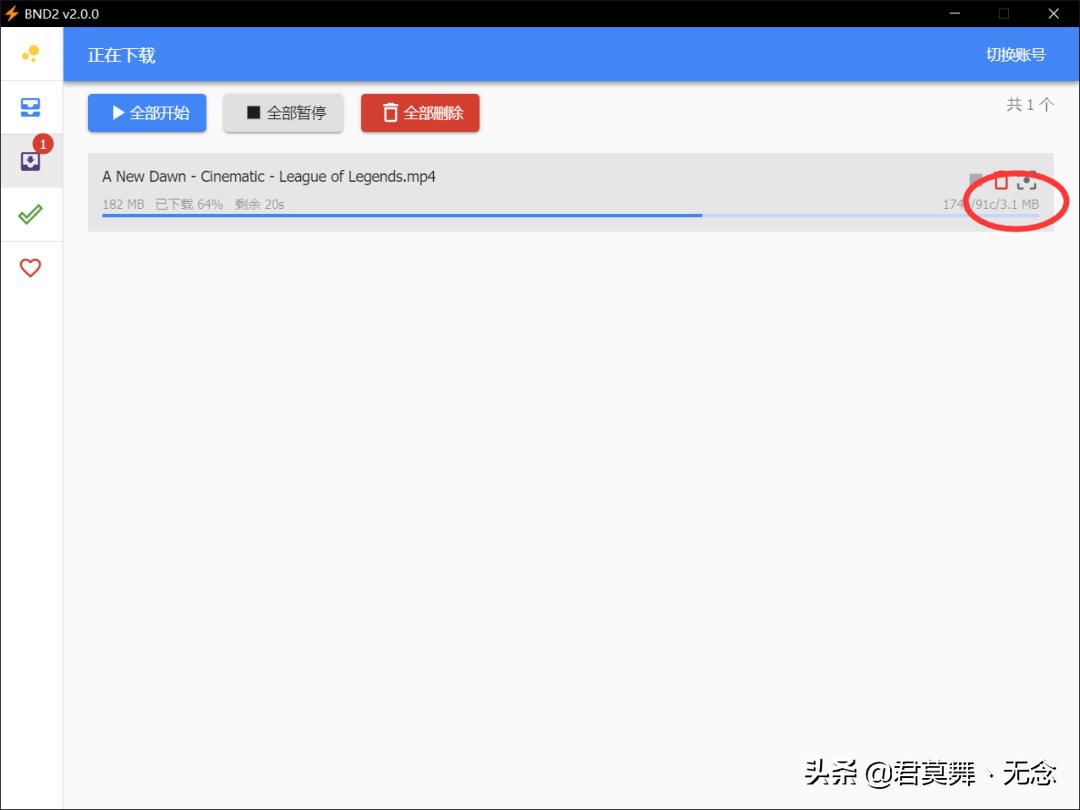1080x810 pixels.
Task: Click 全部暂停 to pause all downloads
Action: pos(282,113)
